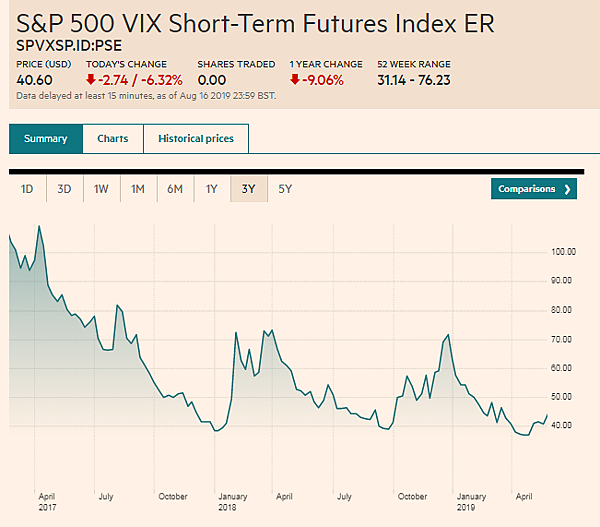This screenshot has width=600, height=527.
Task: Open the Charts tab
Action: pyautogui.click(x=113, y=139)
